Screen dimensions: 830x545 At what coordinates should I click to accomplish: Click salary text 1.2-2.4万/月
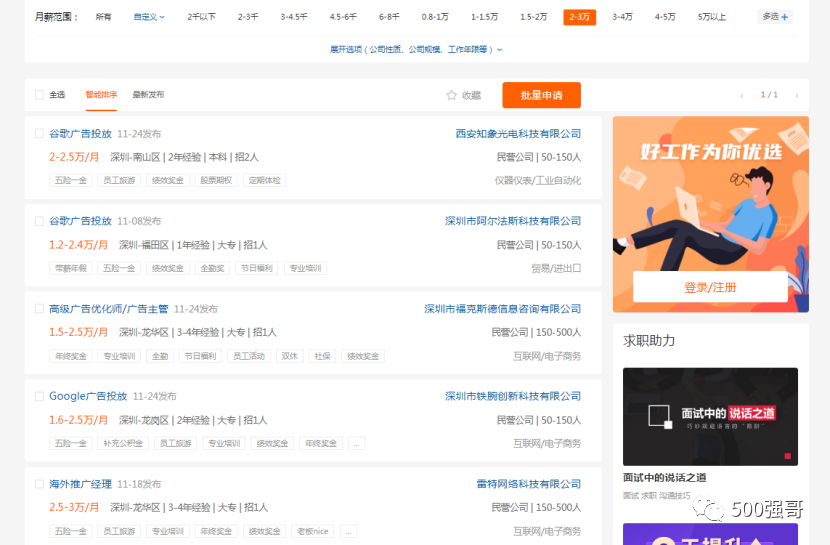pos(78,245)
